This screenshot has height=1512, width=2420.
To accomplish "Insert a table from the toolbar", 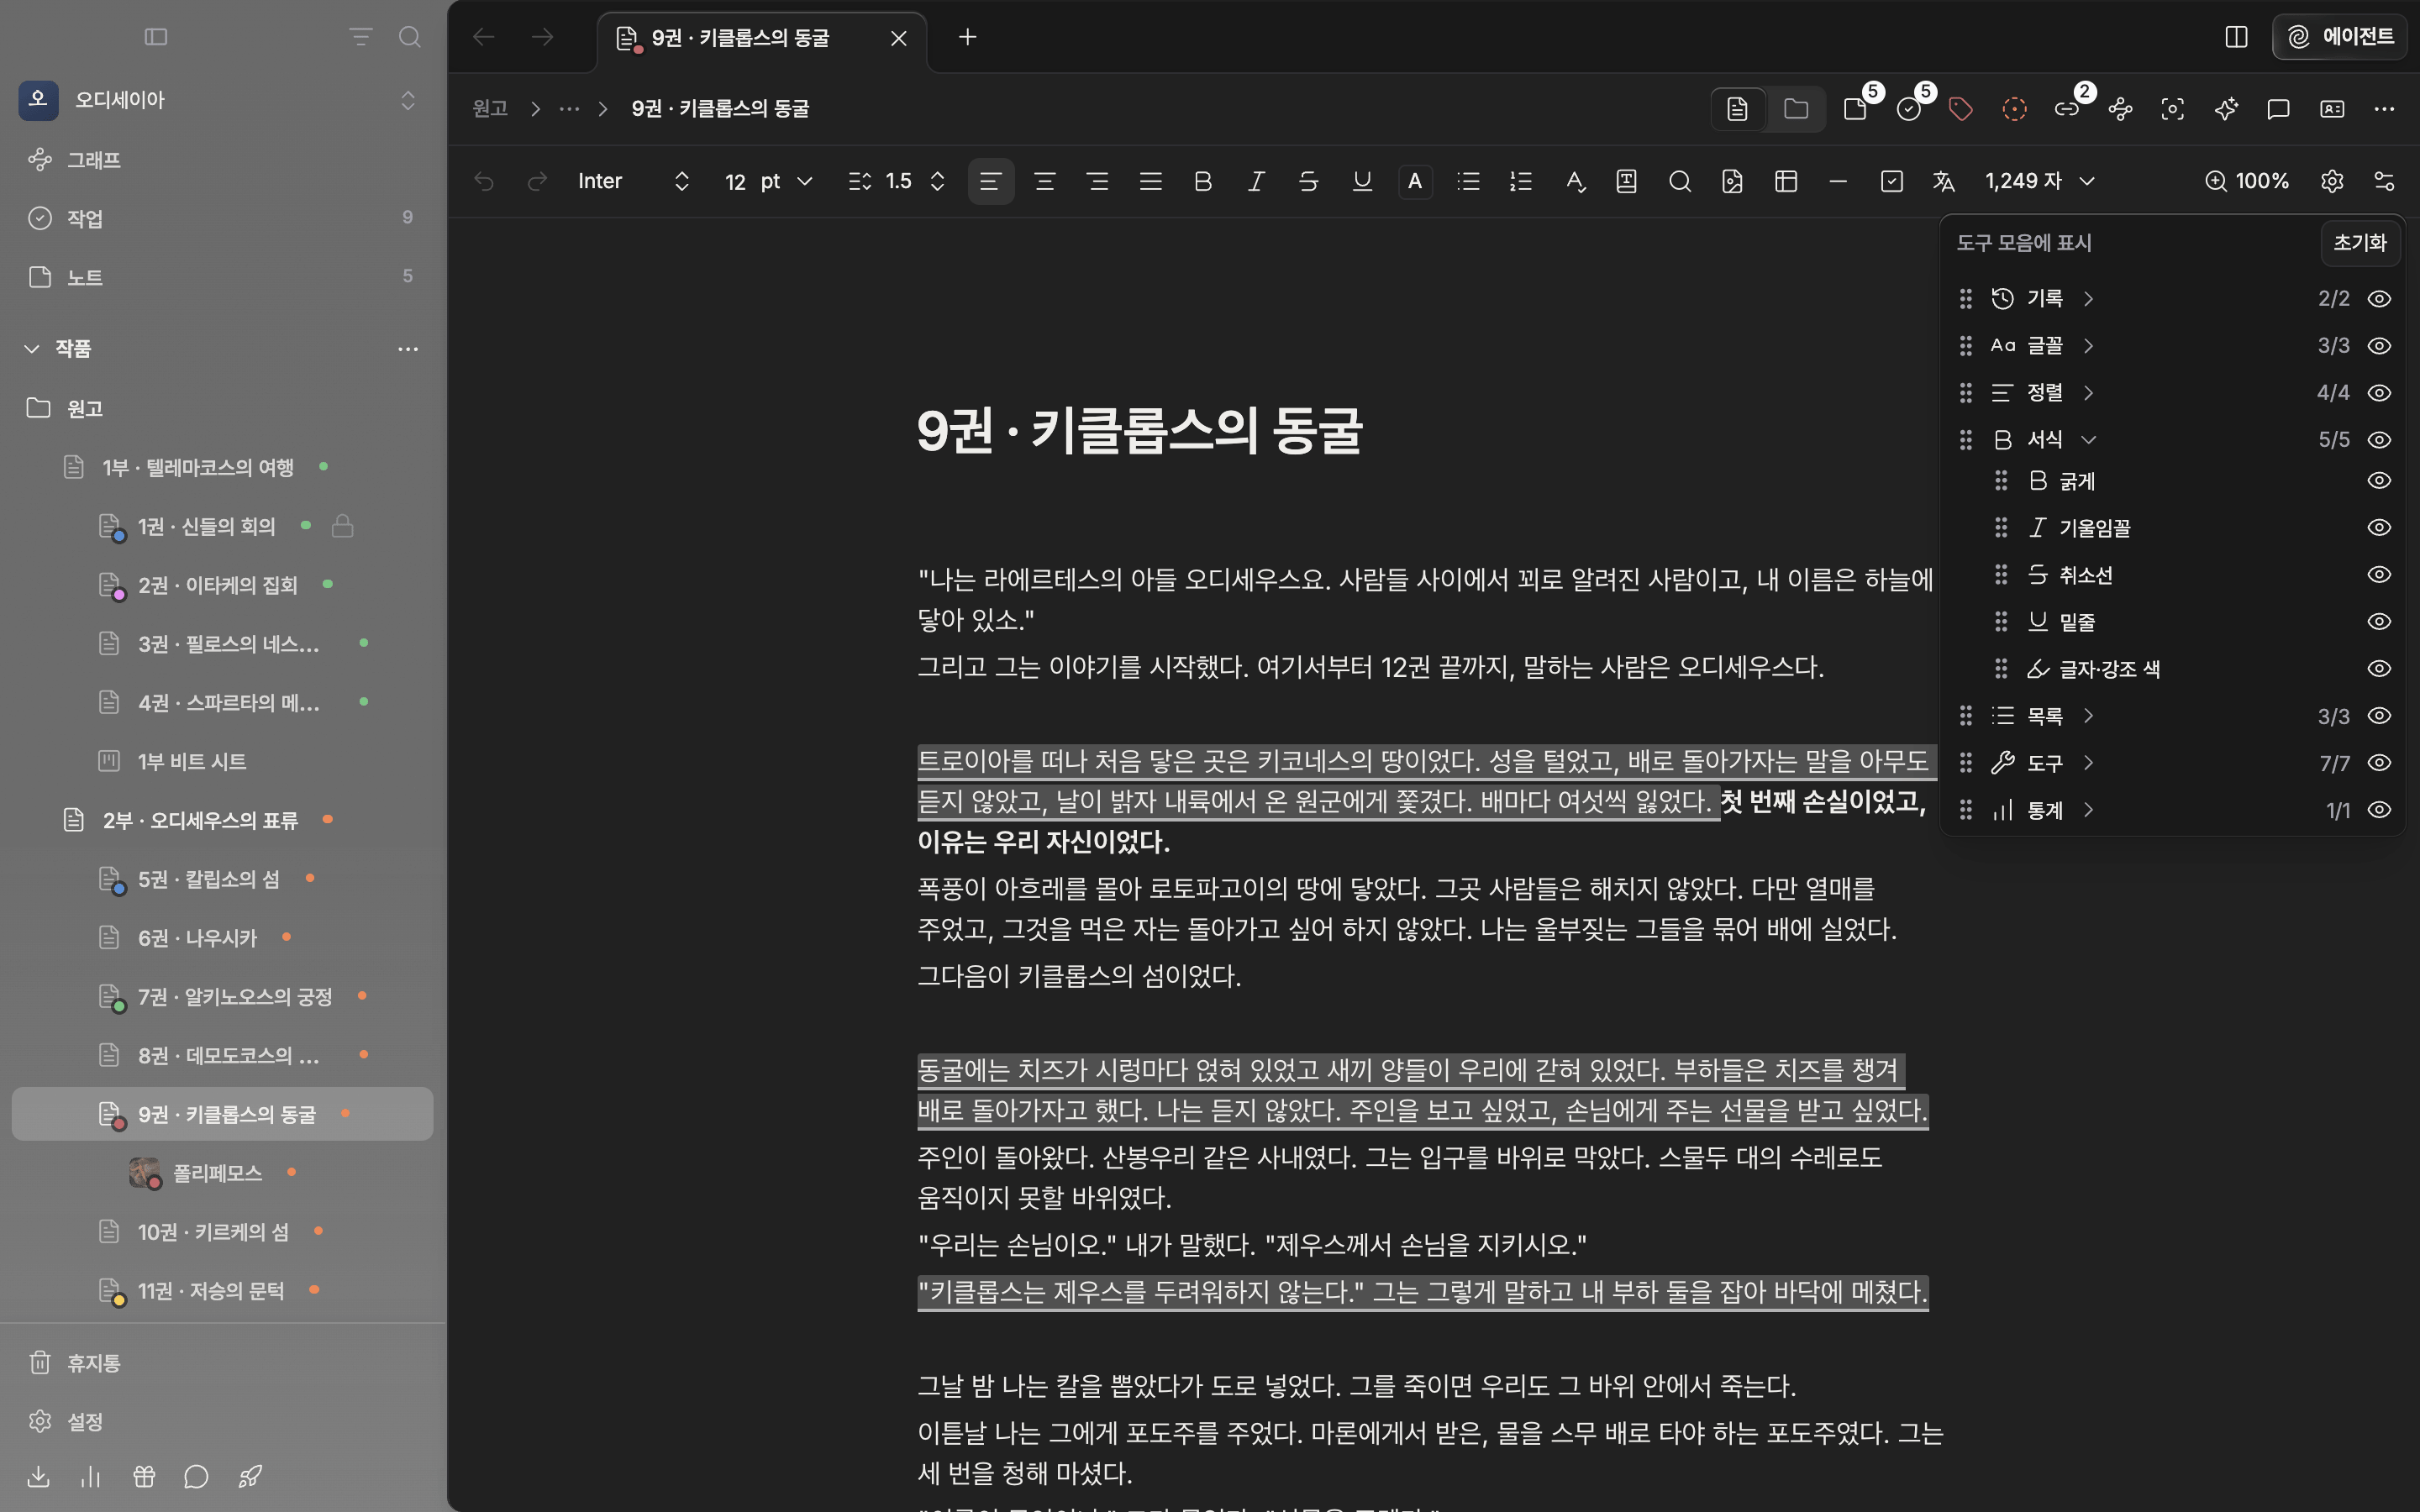I will (1786, 181).
